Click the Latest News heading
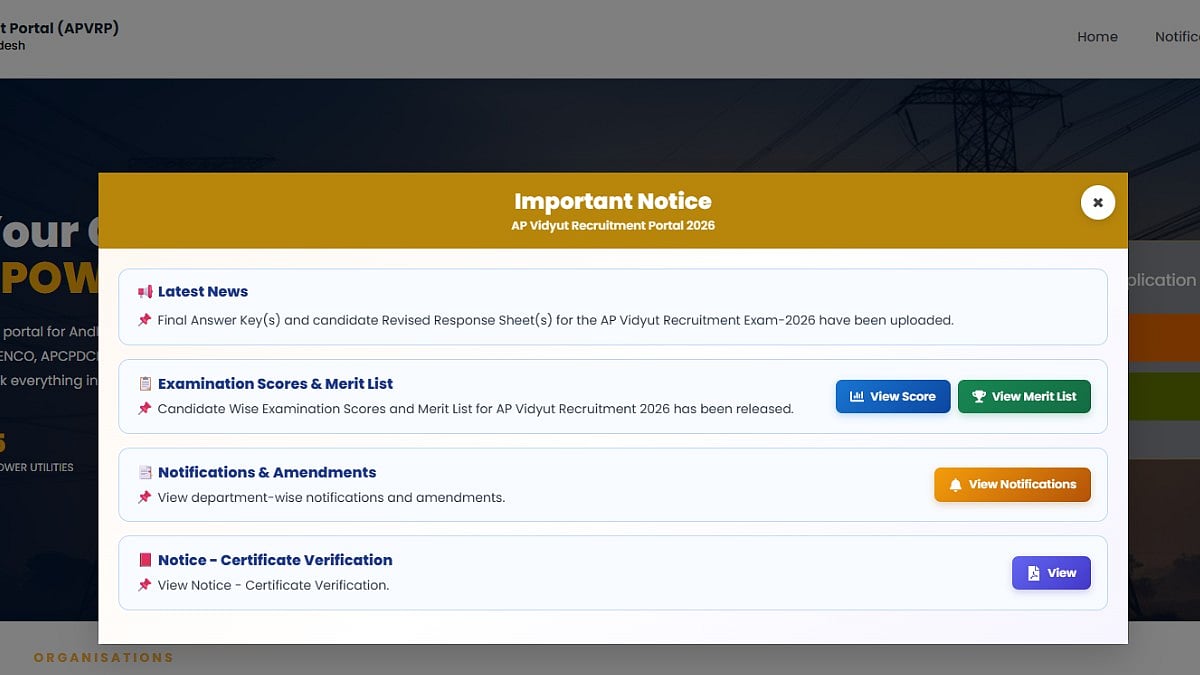The image size is (1200, 675). click(203, 292)
